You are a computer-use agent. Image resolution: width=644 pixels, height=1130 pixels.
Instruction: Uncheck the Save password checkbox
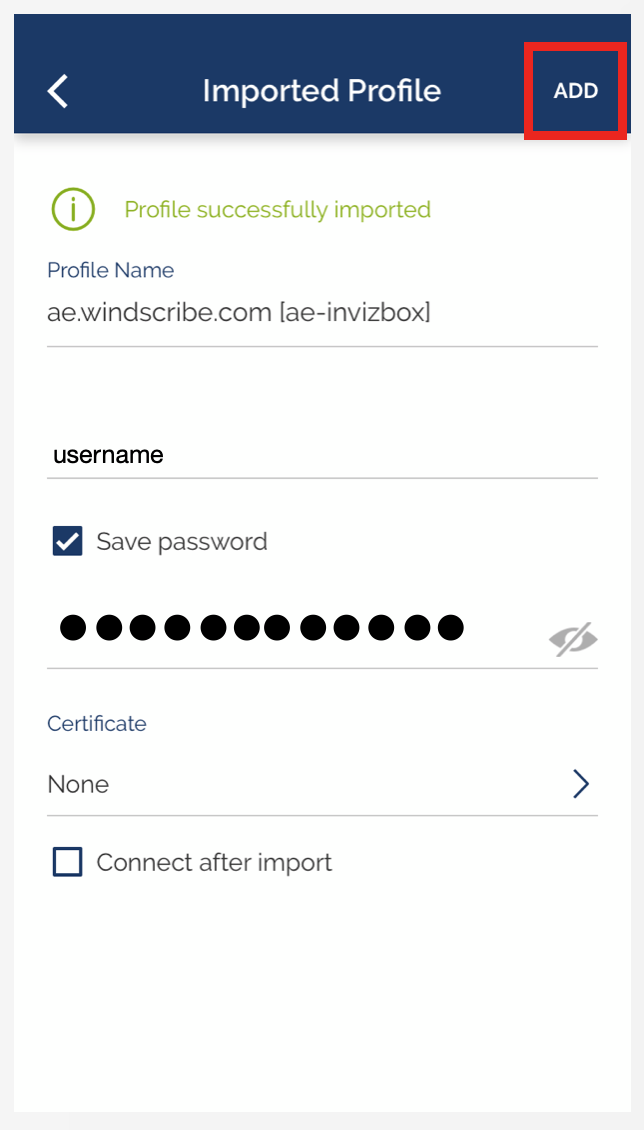[x=67, y=542]
